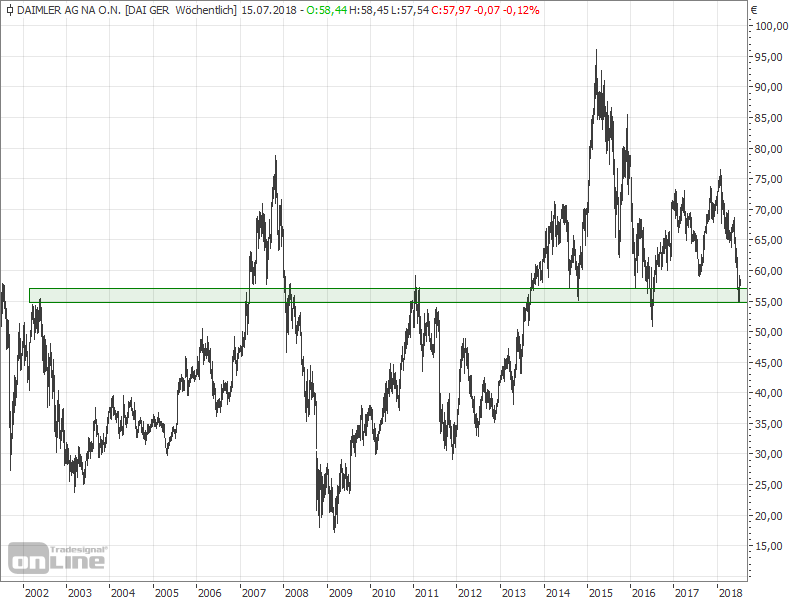Click the euro currency symbol above price axis
800x600 pixels.
754,10
